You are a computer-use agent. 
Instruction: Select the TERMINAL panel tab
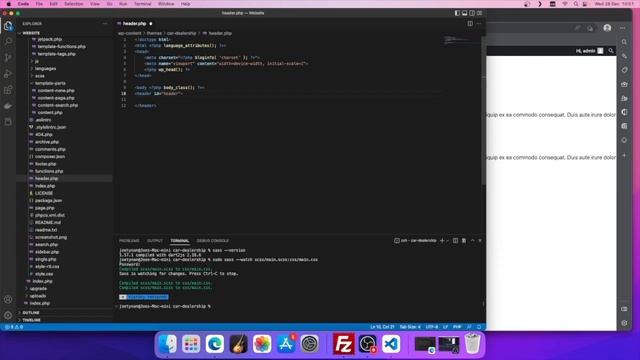click(x=180, y=241)
